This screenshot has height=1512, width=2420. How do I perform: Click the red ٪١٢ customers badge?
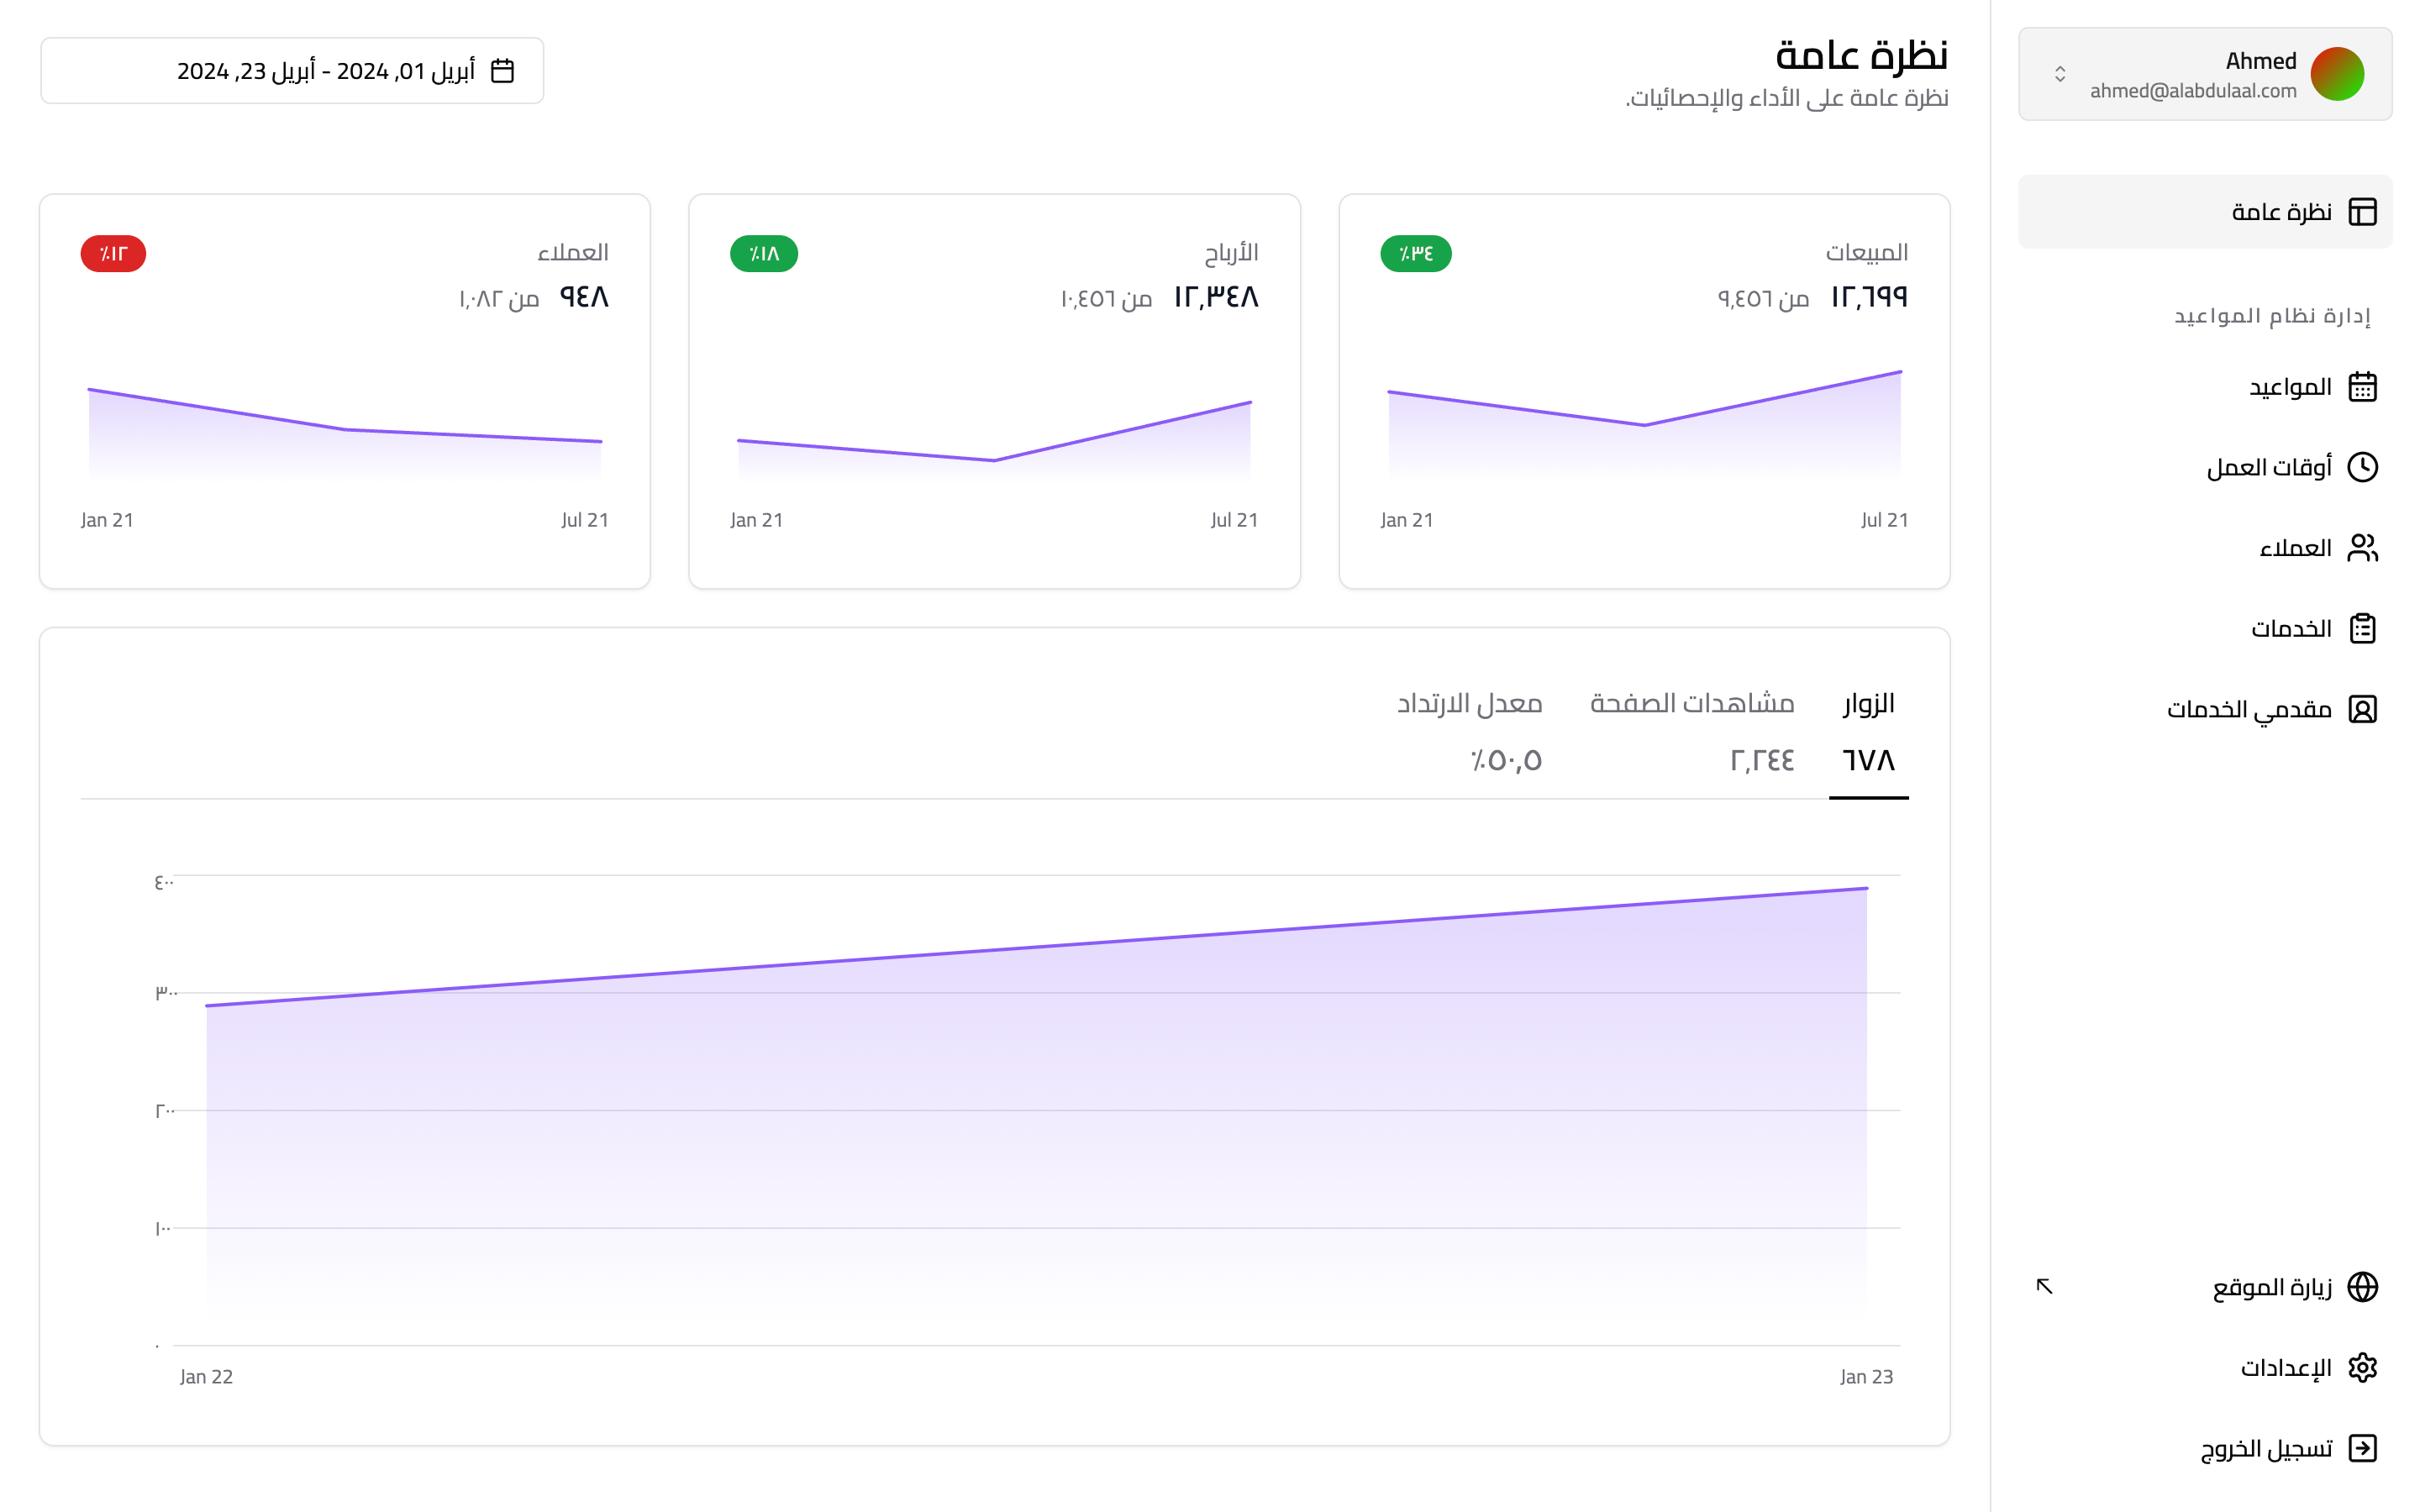coord(113,254)
